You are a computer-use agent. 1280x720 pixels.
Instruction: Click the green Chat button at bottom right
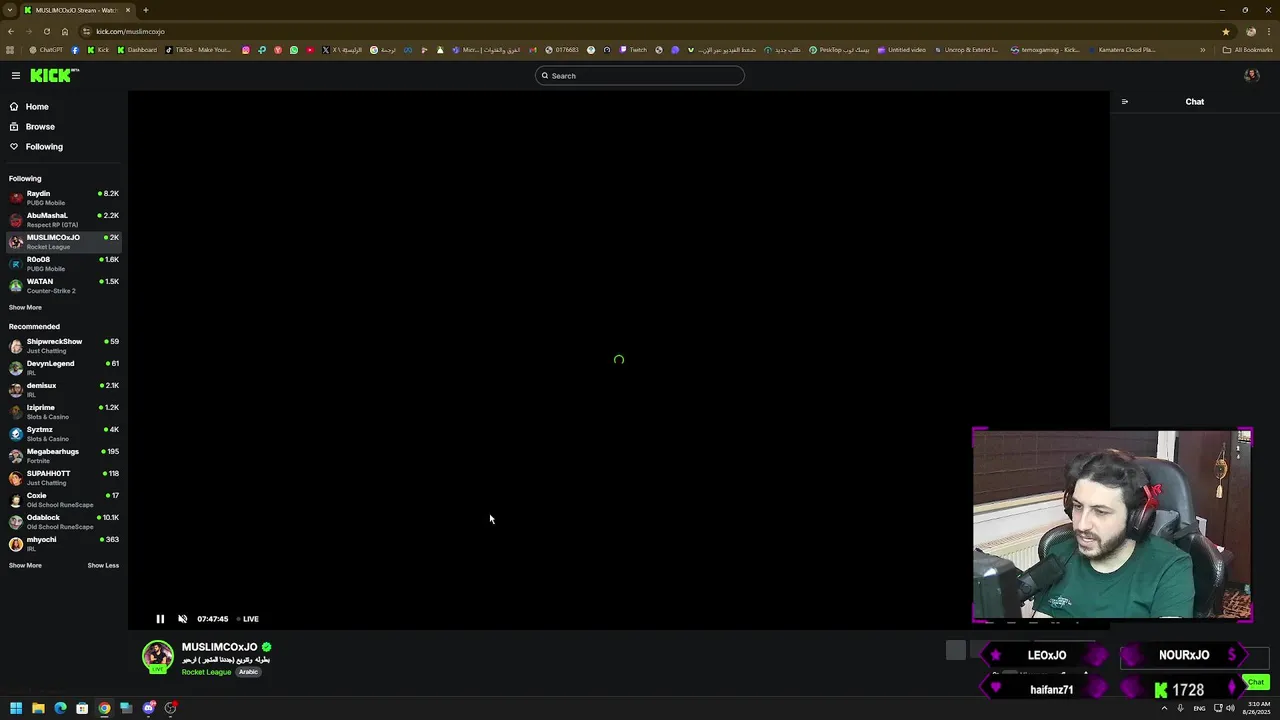tap(1256, 682)
